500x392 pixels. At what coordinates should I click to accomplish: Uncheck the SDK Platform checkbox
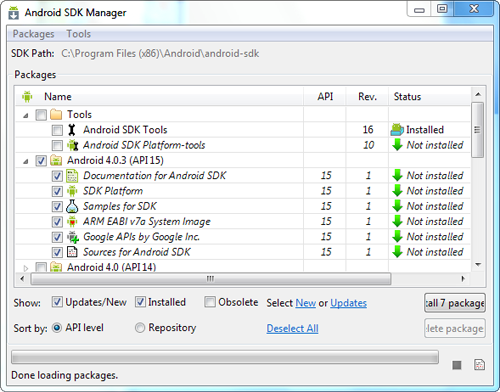point(57,191)
